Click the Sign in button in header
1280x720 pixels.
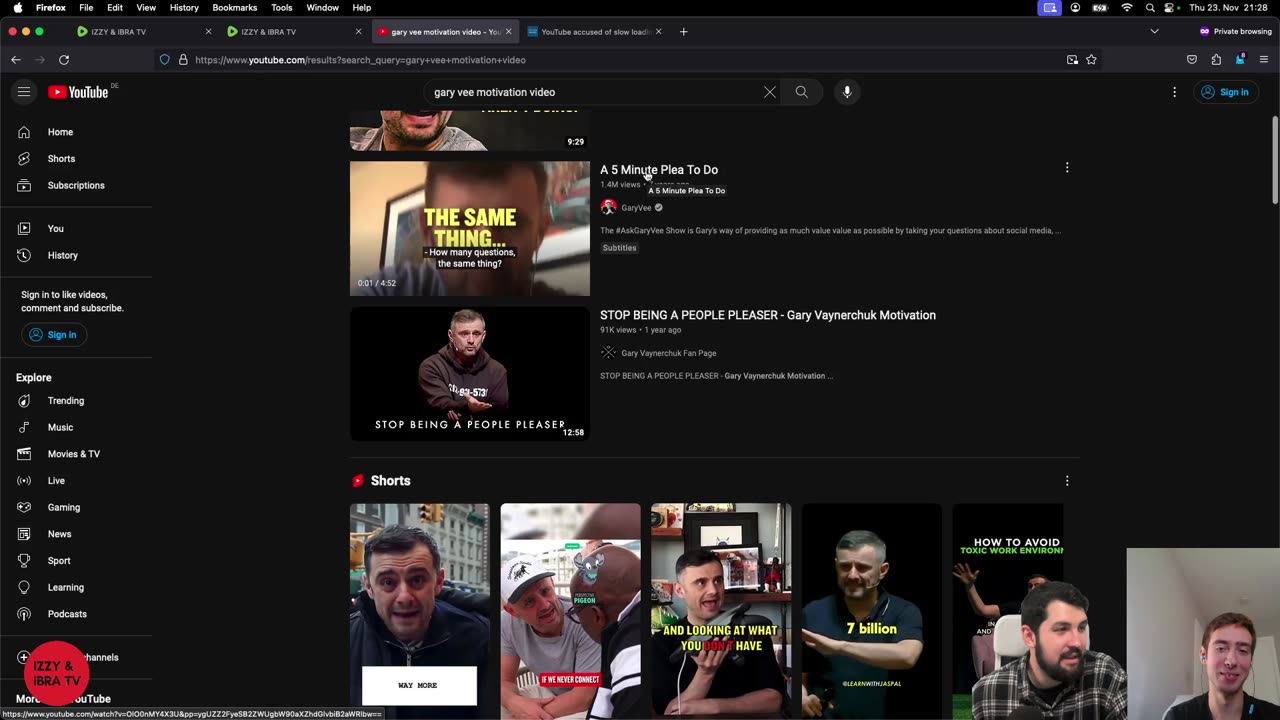[x=1225, y=92]
